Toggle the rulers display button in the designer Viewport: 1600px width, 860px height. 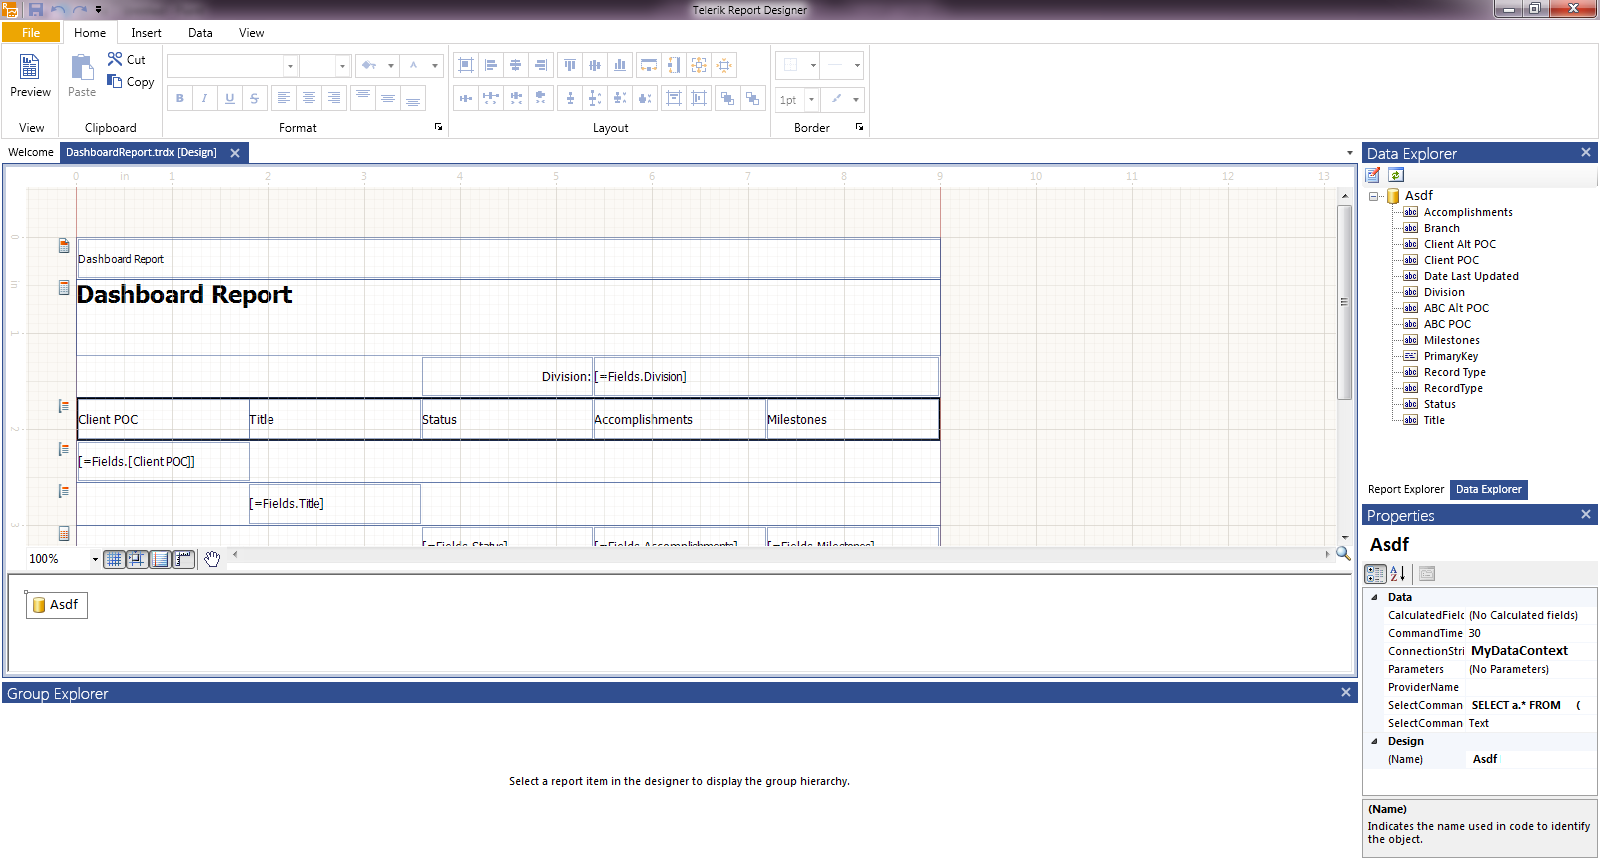tap(184, 559)
